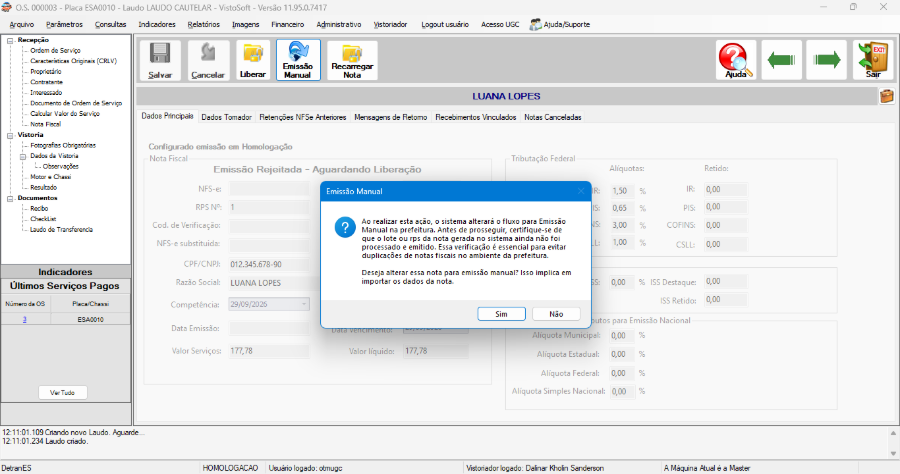Close the Emissão Manual dialog
The height and width of the screenshot is (474, 900).
[x=581, y=191]
